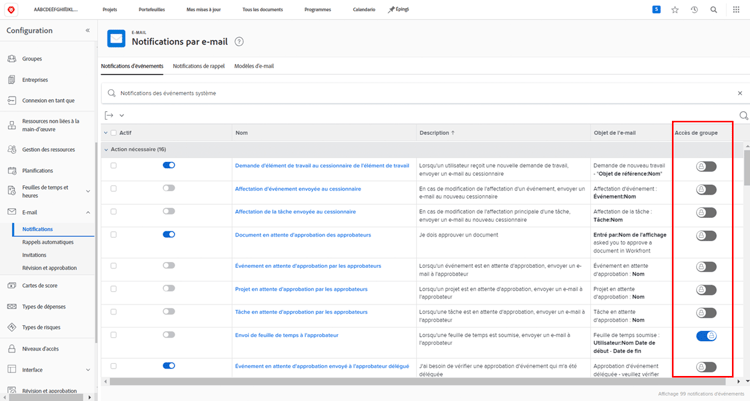The height and width of the screenshot is (401, 750).
Task: Tick the checkbox for Document en attente d'approbation
Action: (x=113, y=235)
